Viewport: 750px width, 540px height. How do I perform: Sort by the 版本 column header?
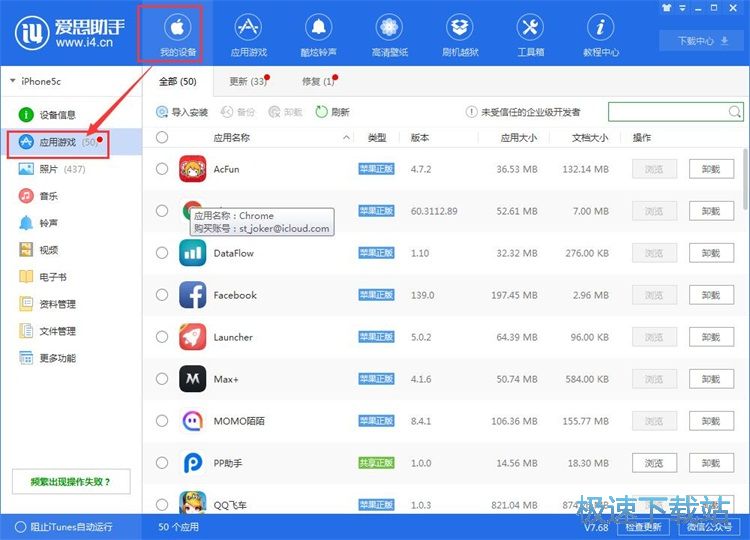pos(420,138)
